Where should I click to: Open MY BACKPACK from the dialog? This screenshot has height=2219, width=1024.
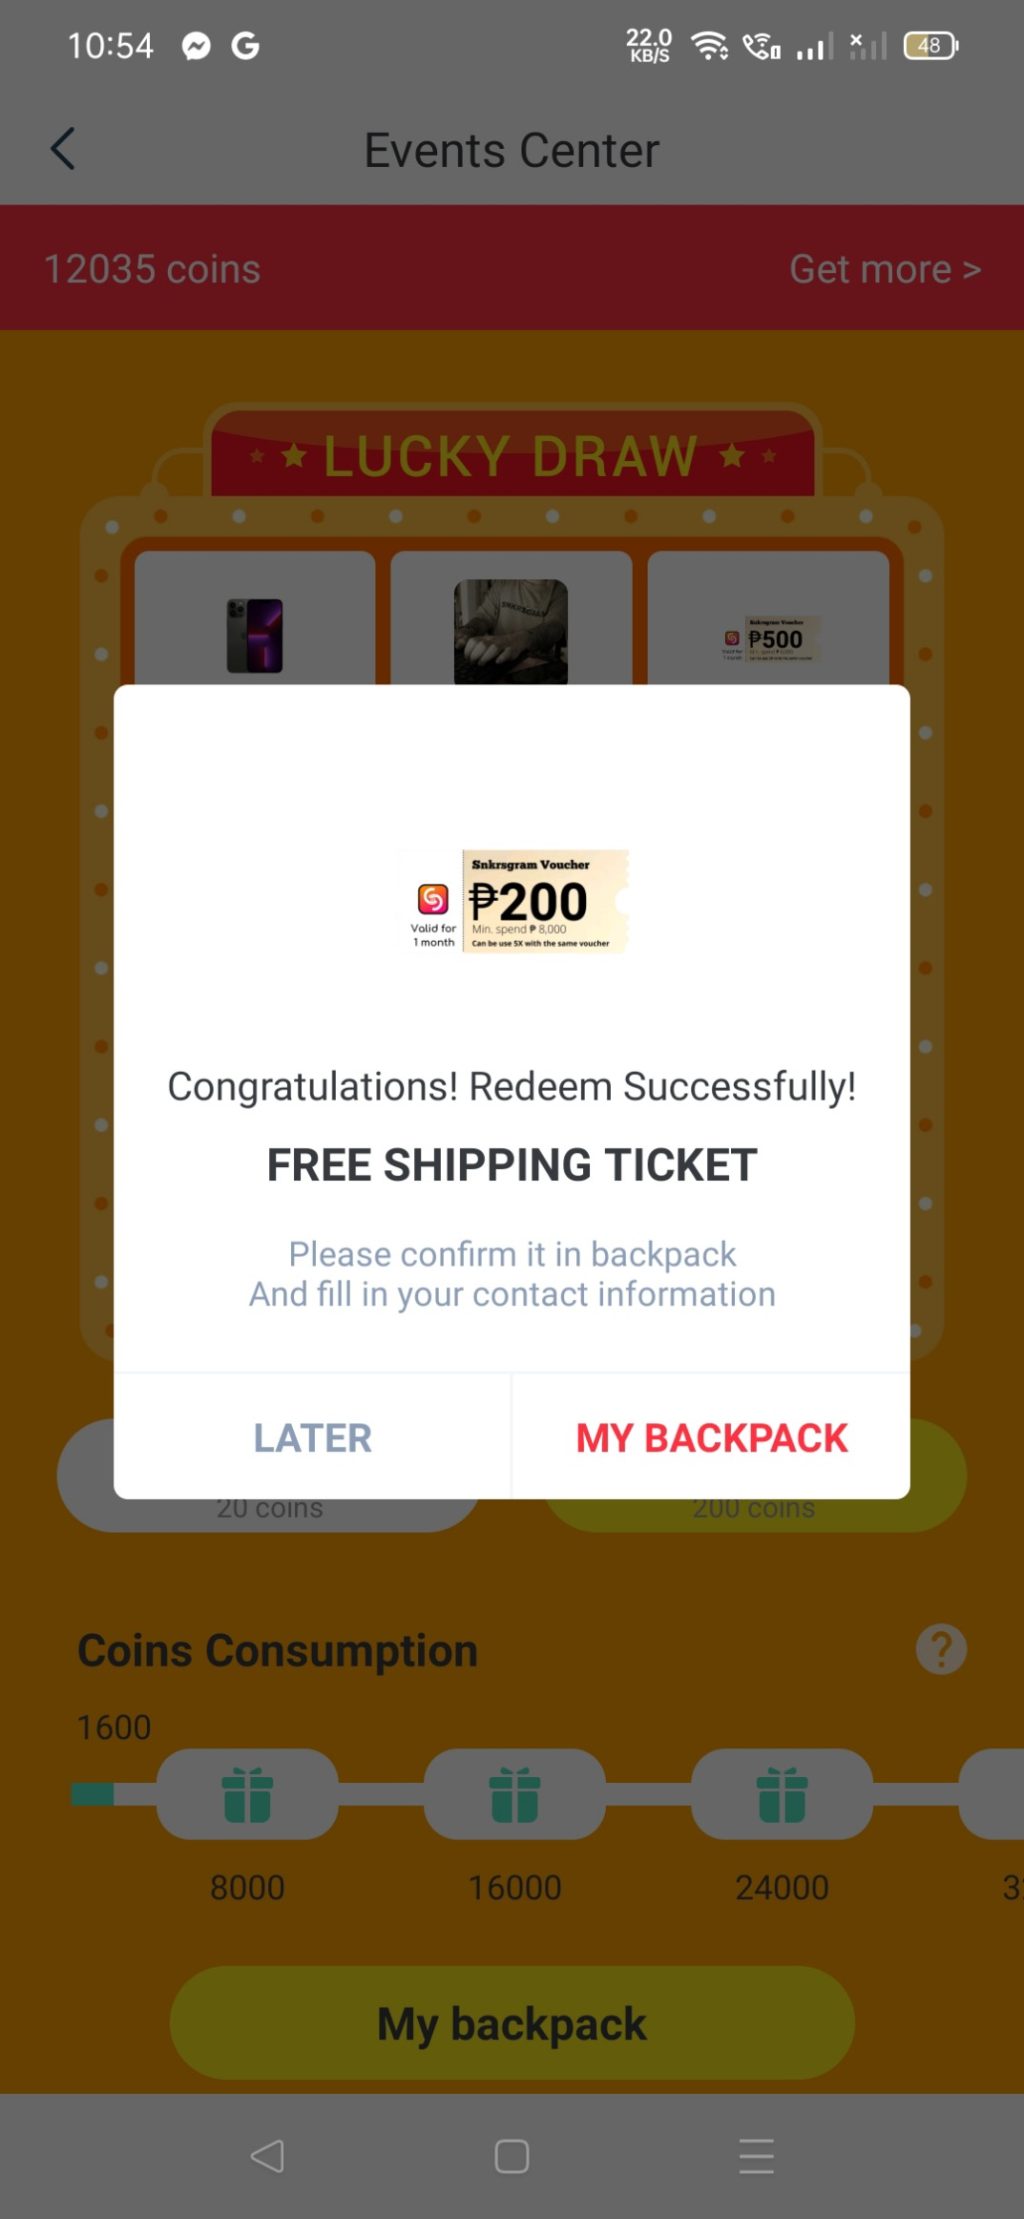pos(711,1437)
